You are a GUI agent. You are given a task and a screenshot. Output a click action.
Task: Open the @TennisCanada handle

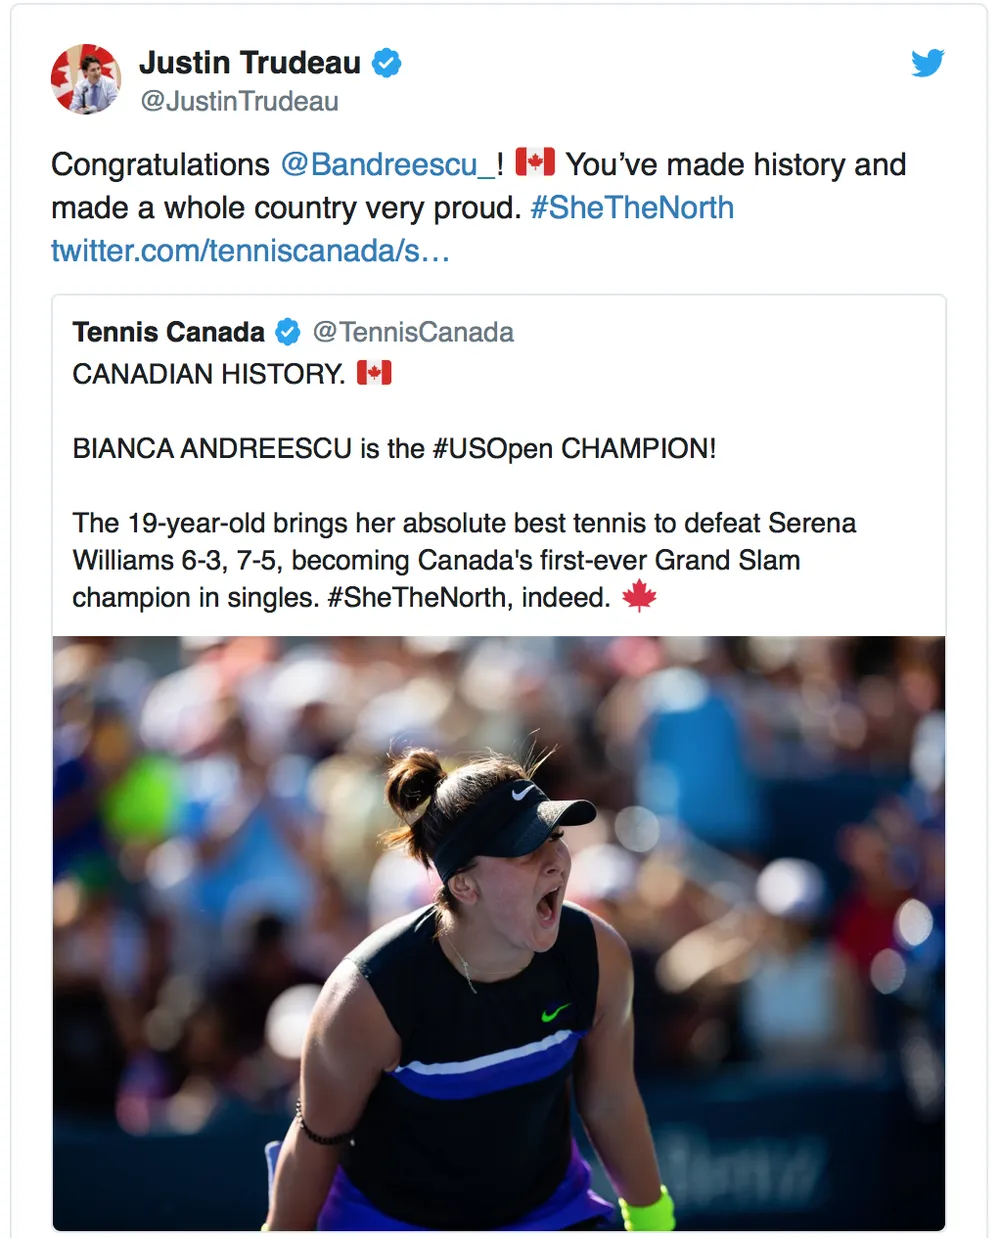(413, 332)
